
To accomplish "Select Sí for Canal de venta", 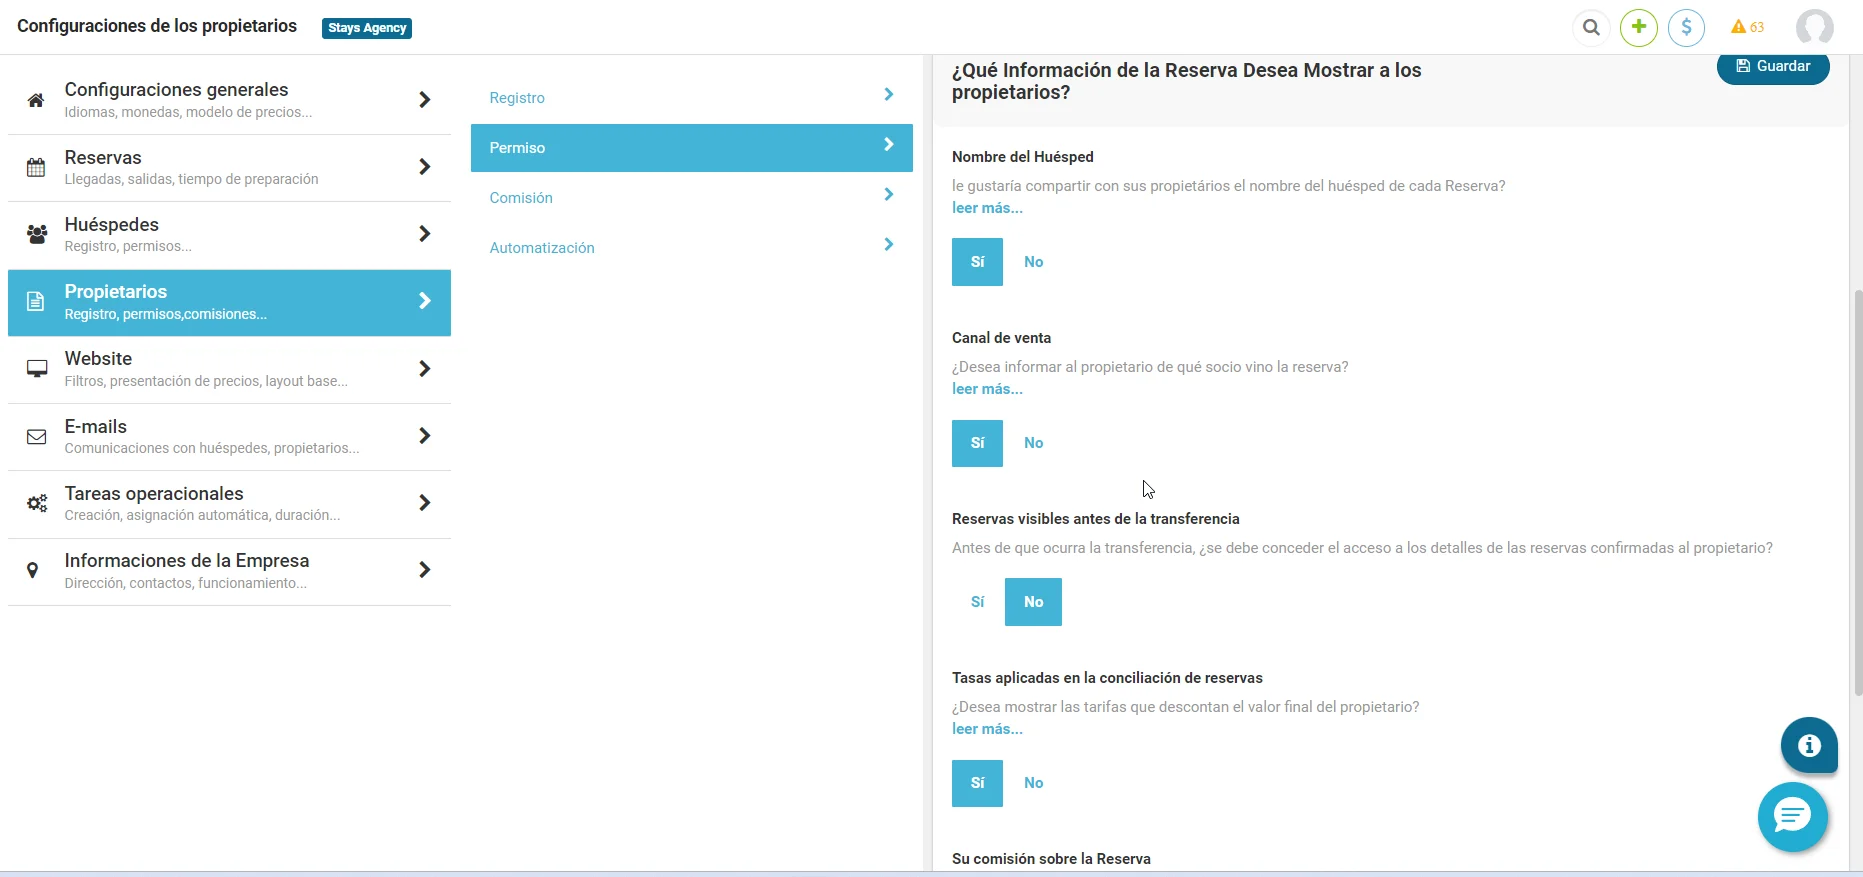I will click(x=977, y=443).
